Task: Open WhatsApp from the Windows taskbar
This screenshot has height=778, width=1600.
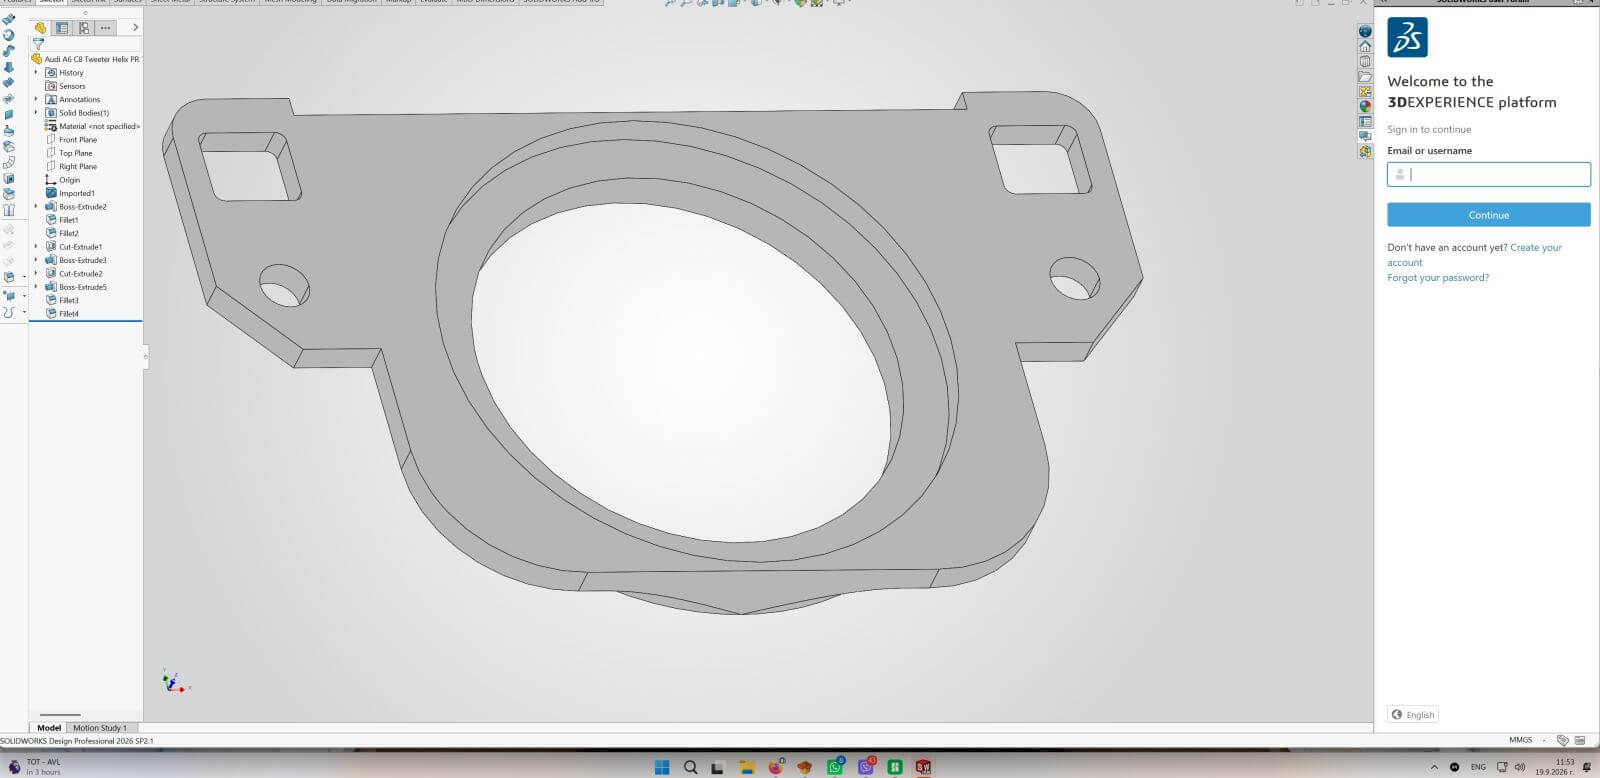Action: coord(835,768)
